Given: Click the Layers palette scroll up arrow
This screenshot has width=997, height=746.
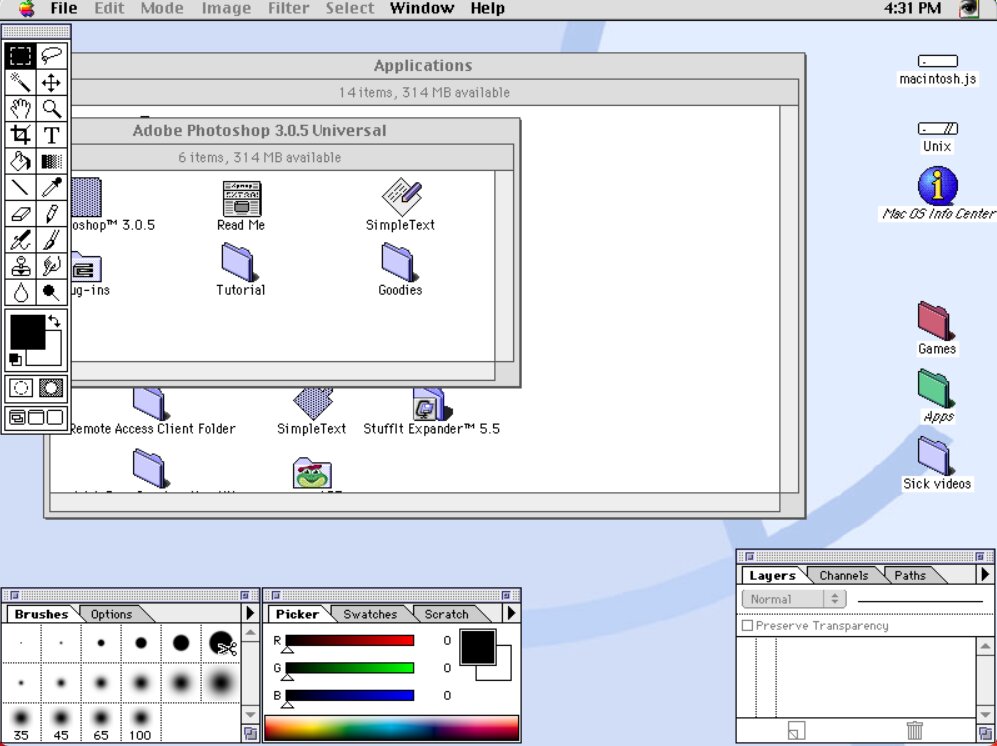Looking at the screenshot, I should [985, 647].
